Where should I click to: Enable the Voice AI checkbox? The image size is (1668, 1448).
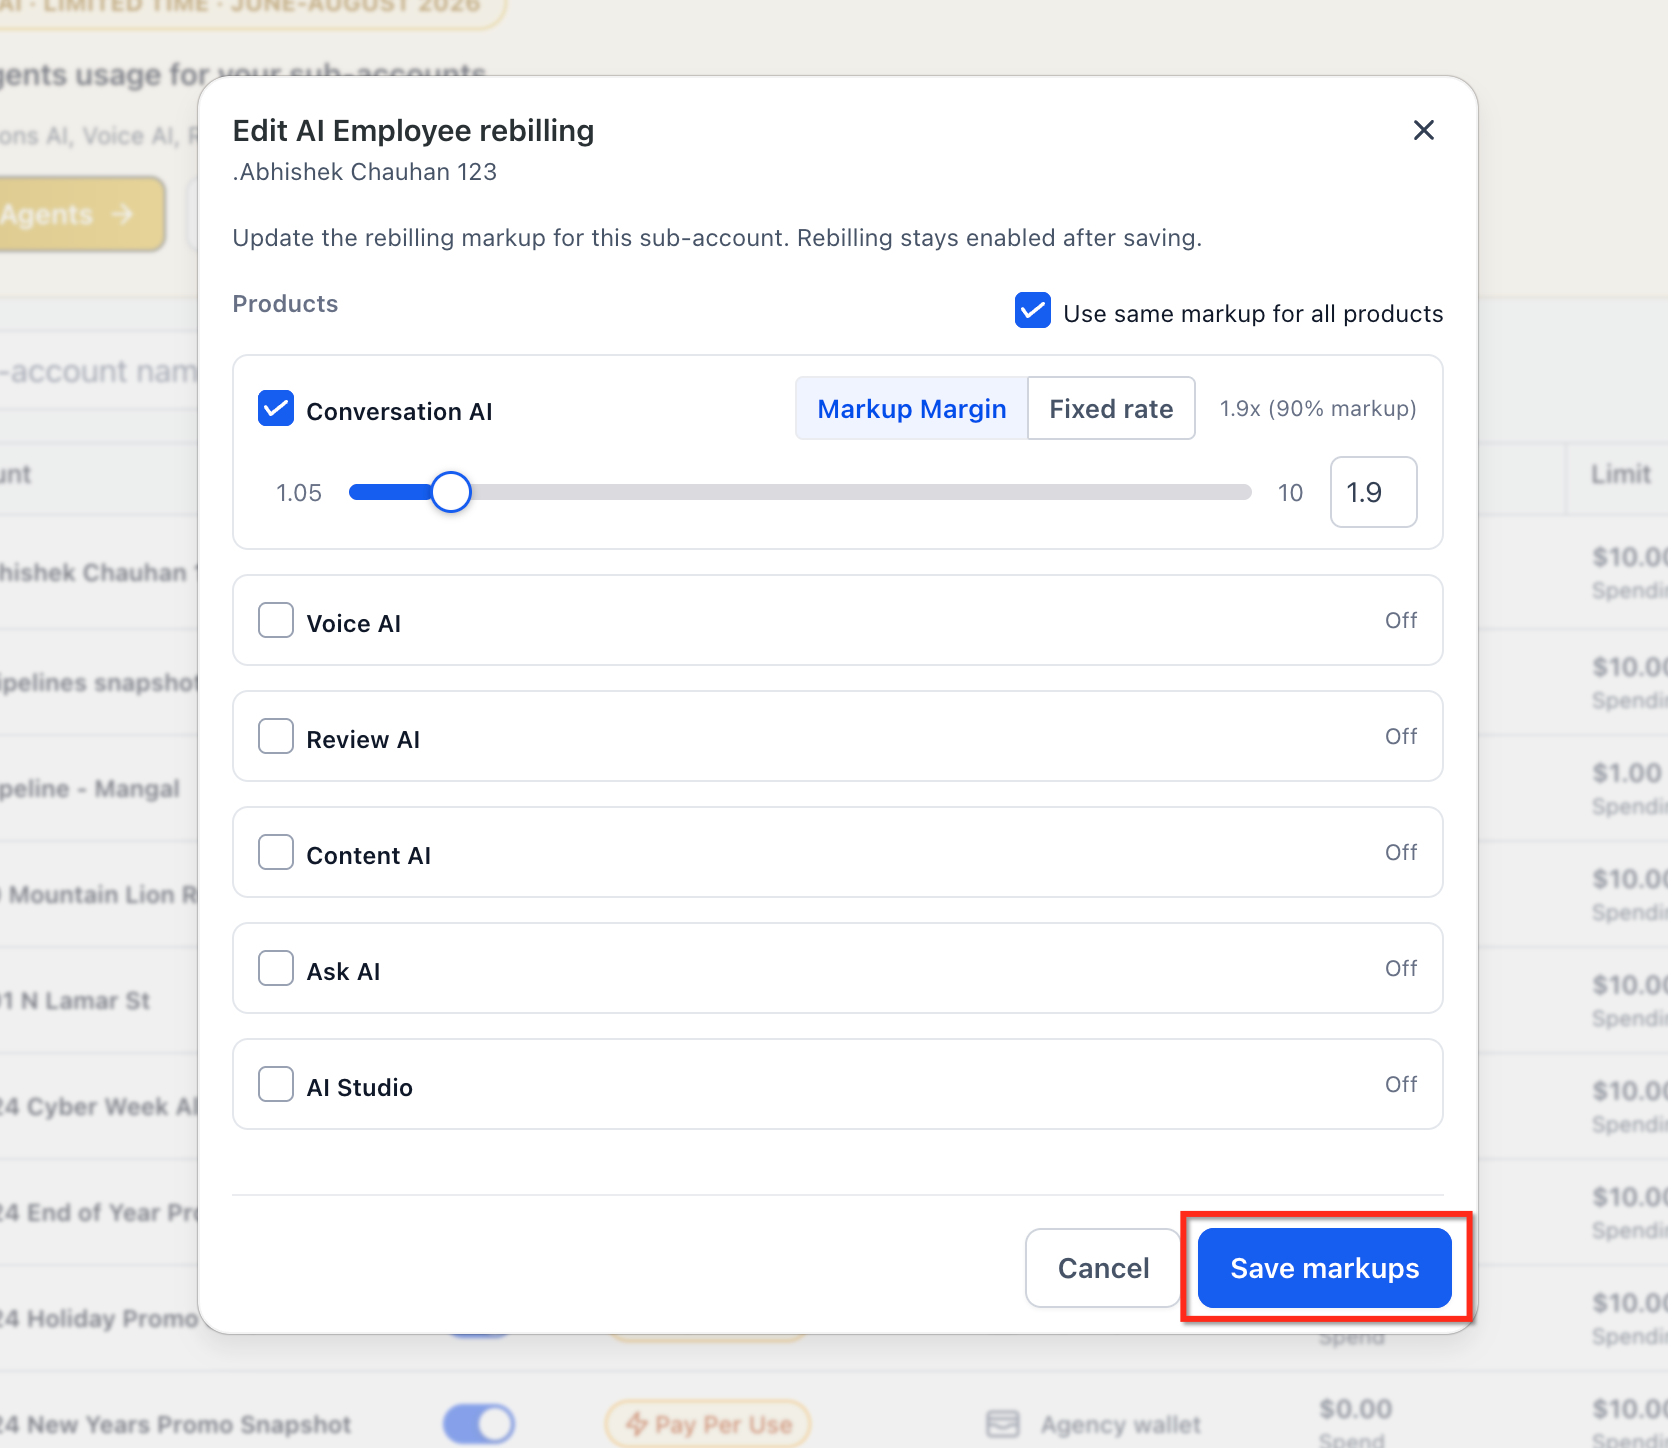coord(276,620)
